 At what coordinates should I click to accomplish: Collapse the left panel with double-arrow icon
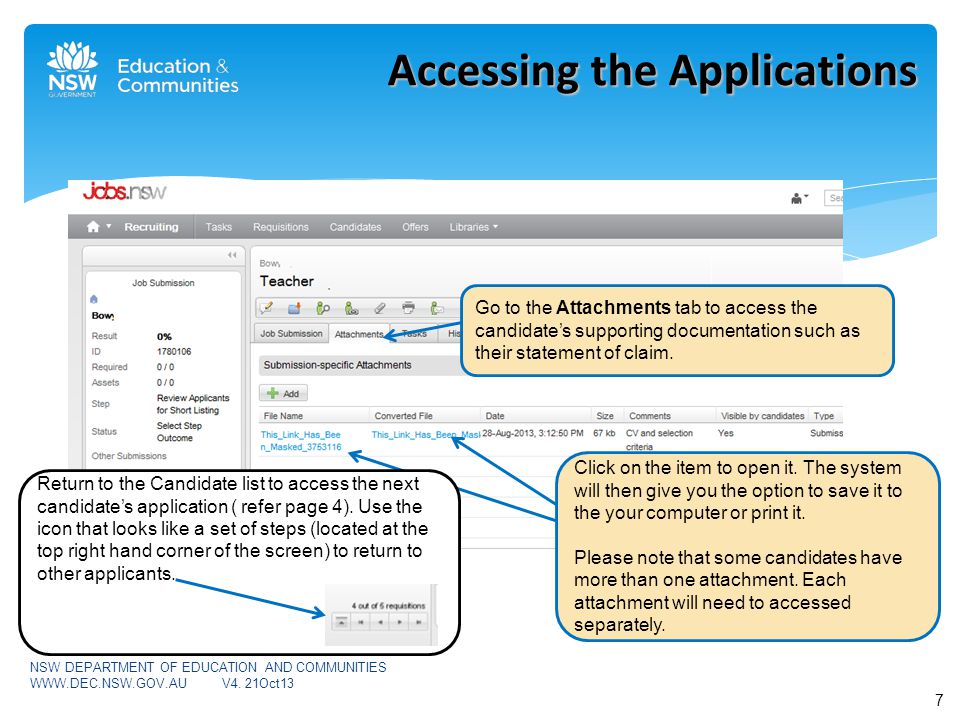232,255
